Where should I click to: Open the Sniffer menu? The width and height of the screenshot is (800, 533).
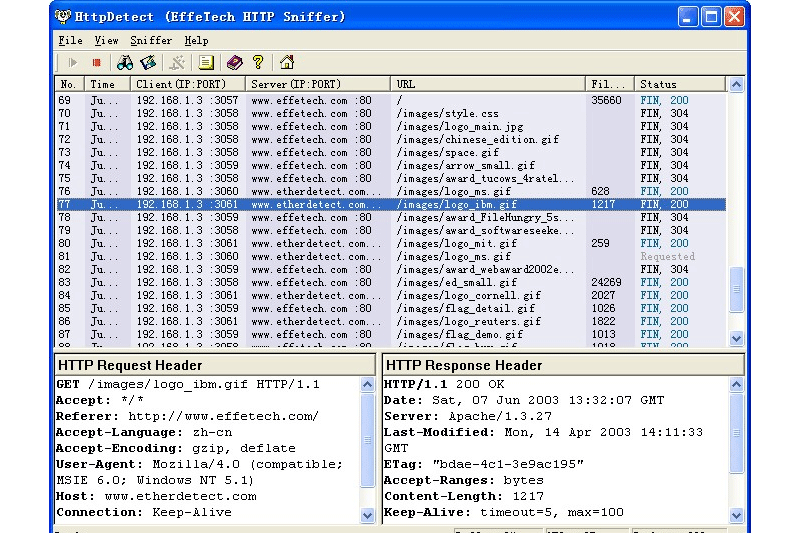(x=151, y=41)
